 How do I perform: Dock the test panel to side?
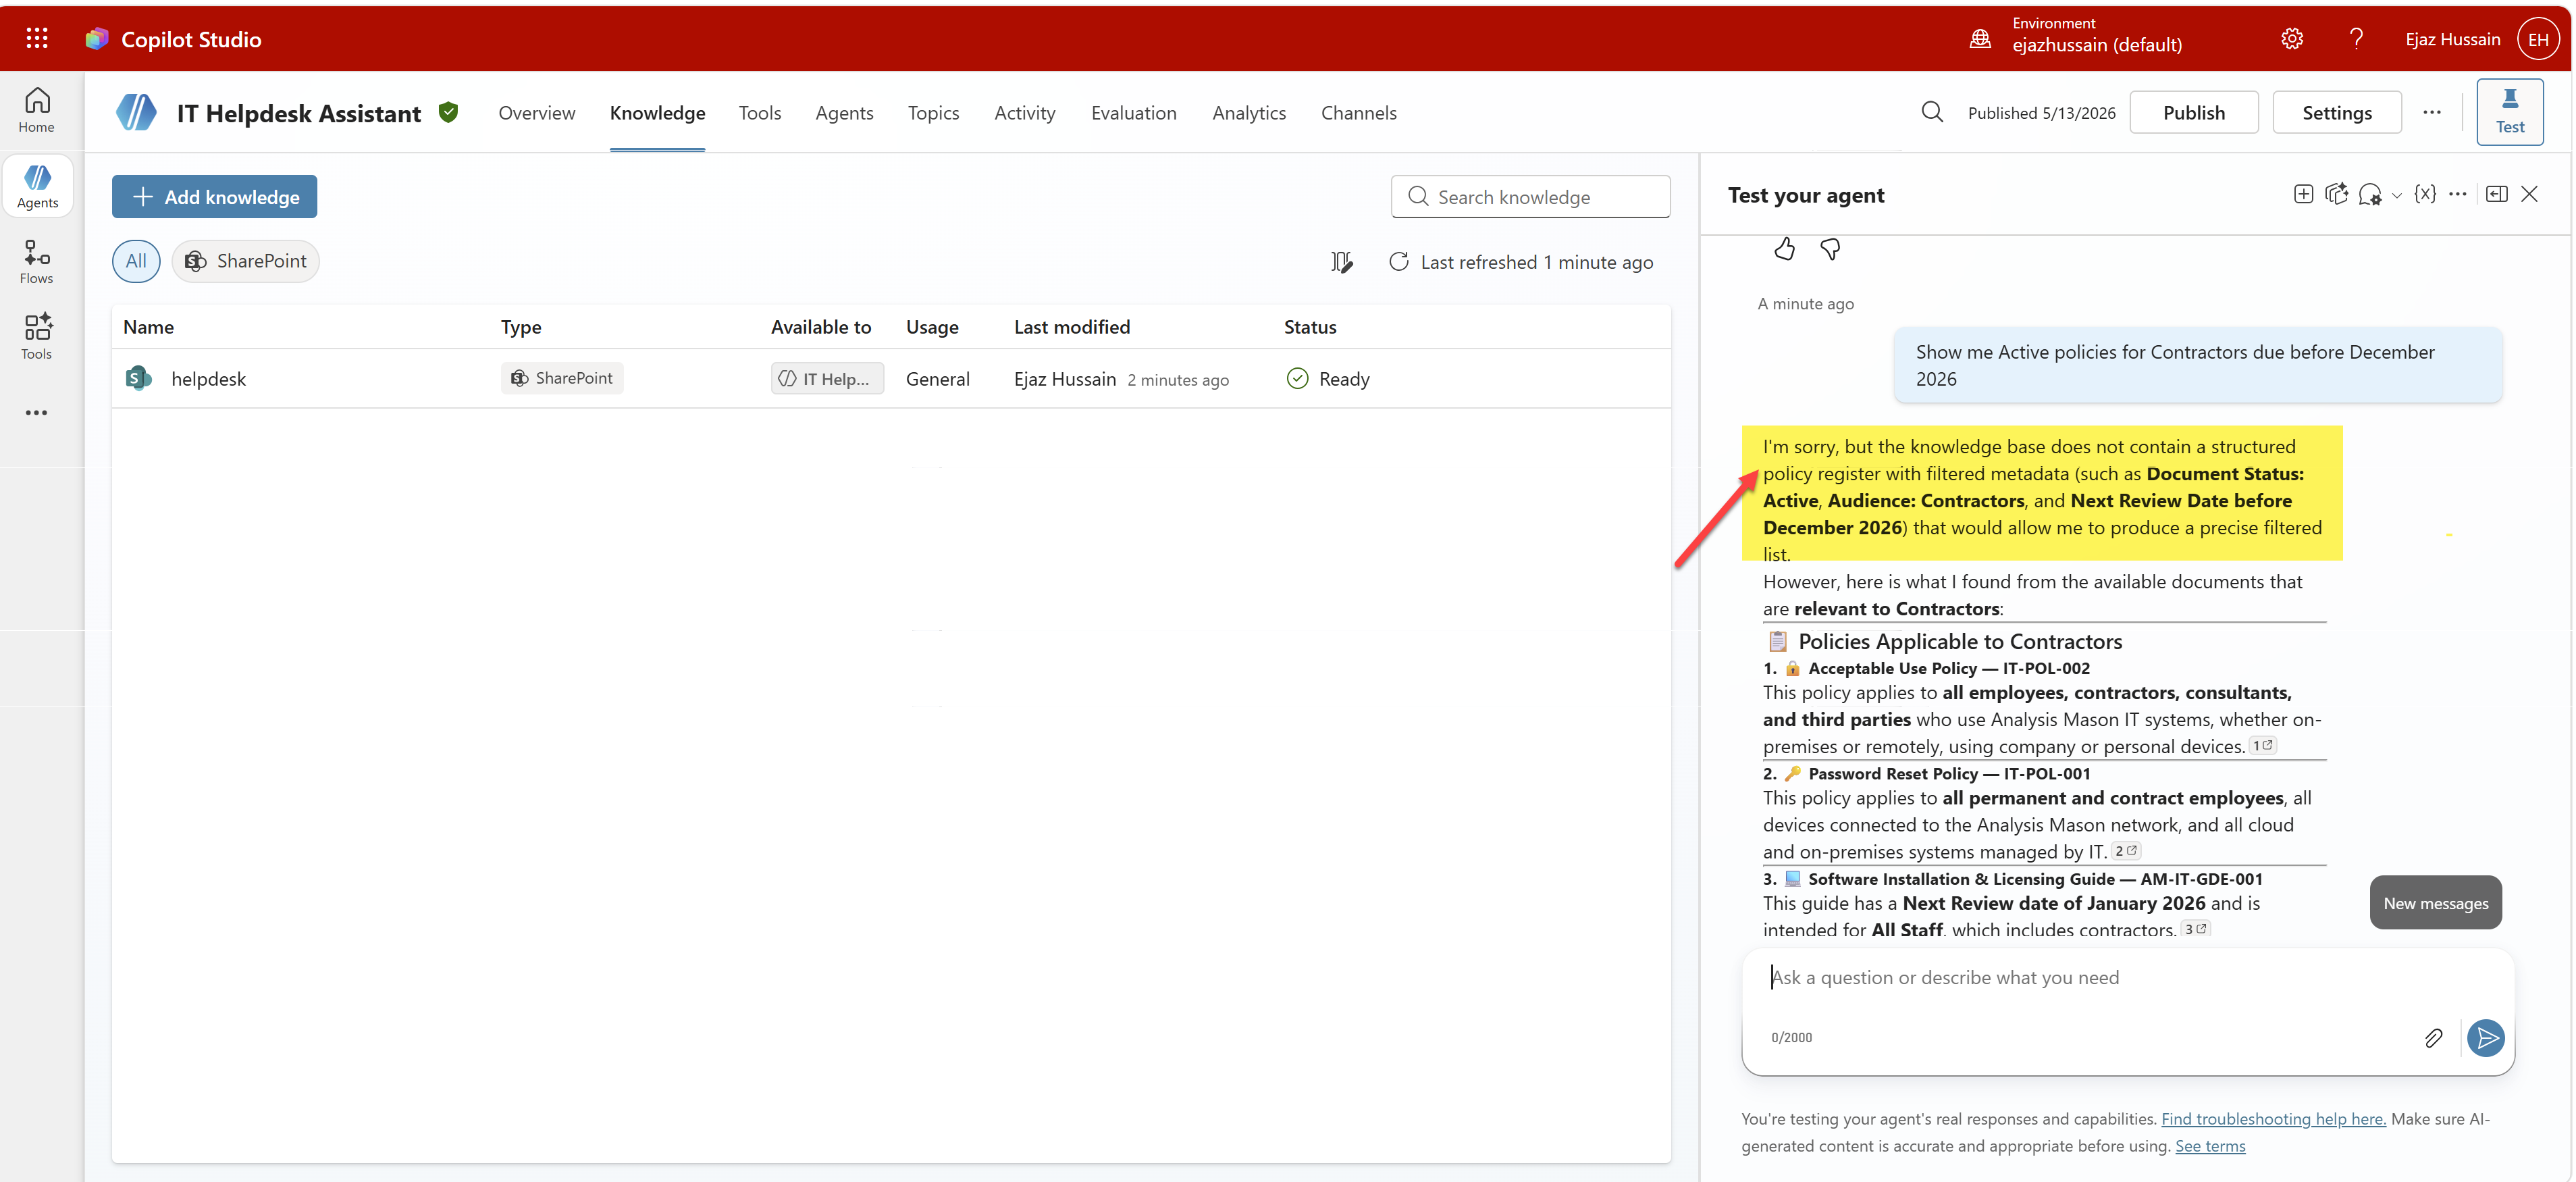coord(2497,194)
